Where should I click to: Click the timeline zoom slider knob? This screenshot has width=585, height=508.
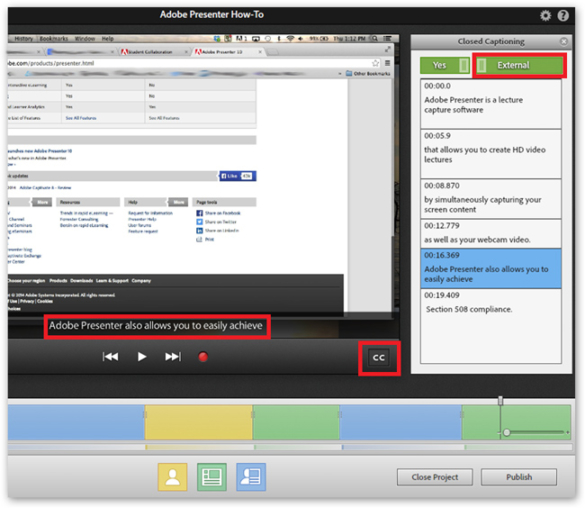pyautogui.click(x=506, y=433)
